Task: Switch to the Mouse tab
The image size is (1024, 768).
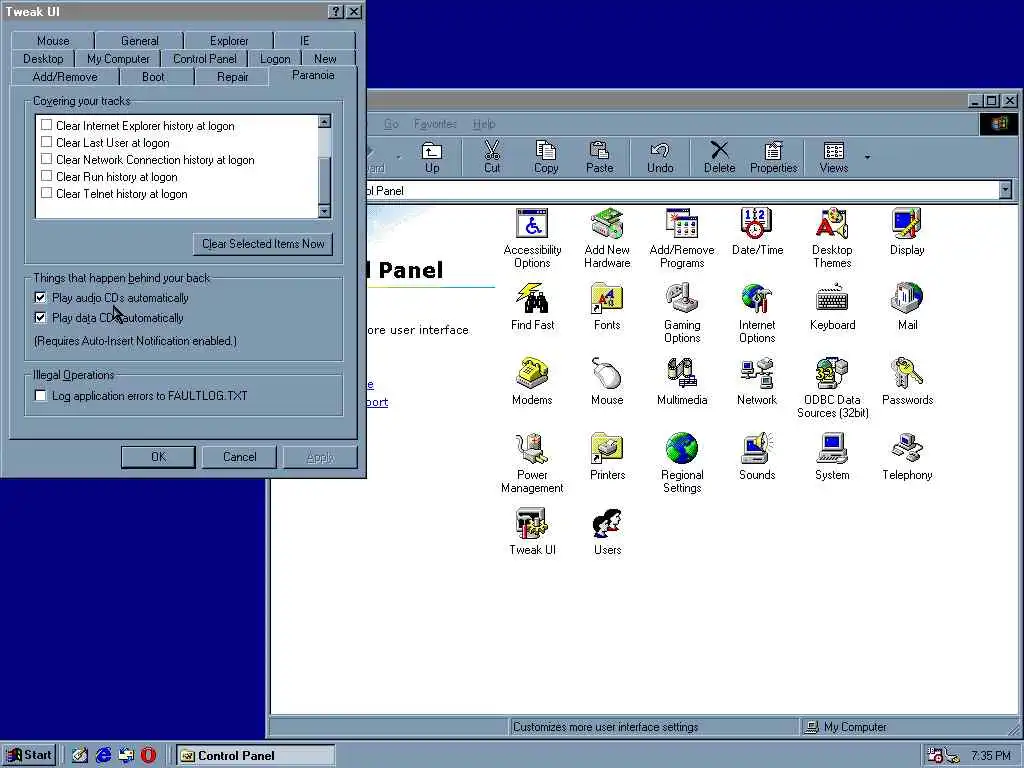Action: (x=53, y=40)
